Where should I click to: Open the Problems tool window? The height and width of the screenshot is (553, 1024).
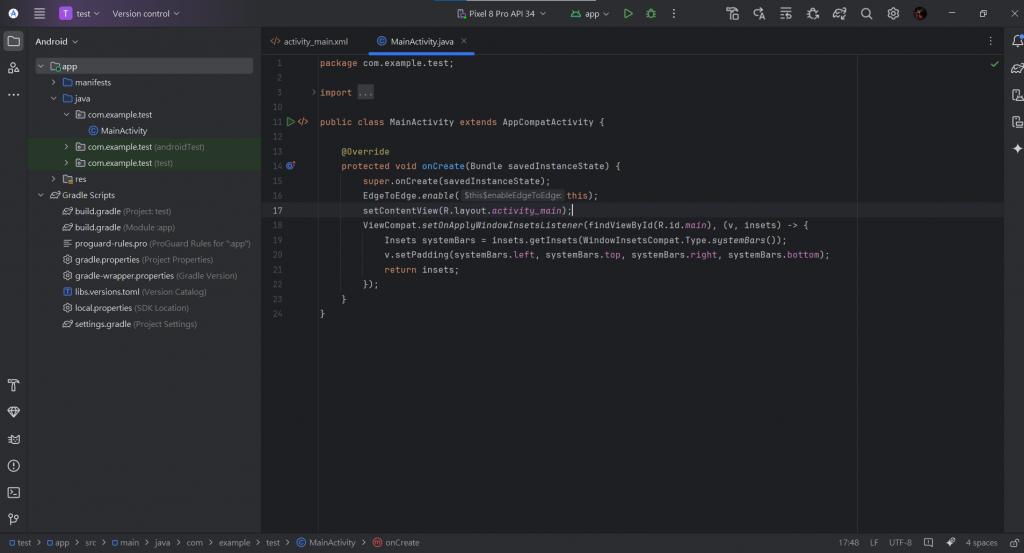pos(14,466)
